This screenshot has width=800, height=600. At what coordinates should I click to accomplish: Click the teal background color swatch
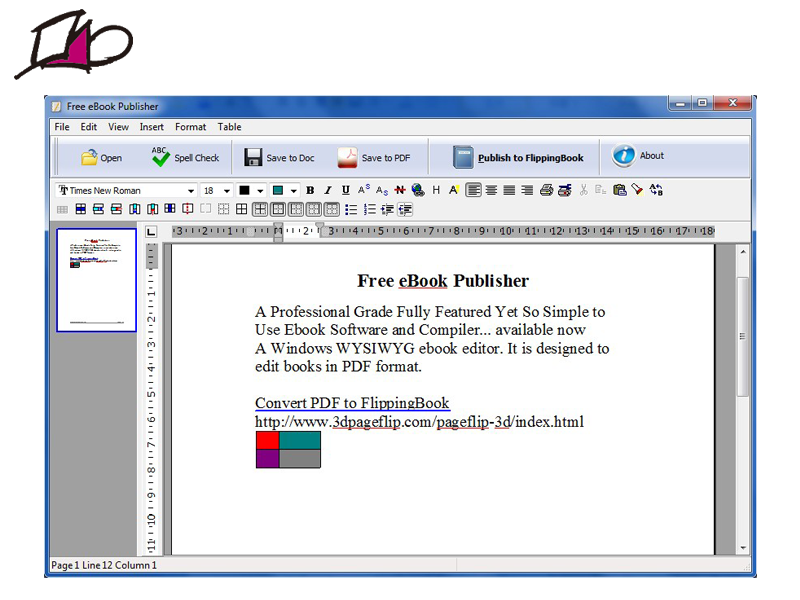pyautogui.click(x=278, y=190)
